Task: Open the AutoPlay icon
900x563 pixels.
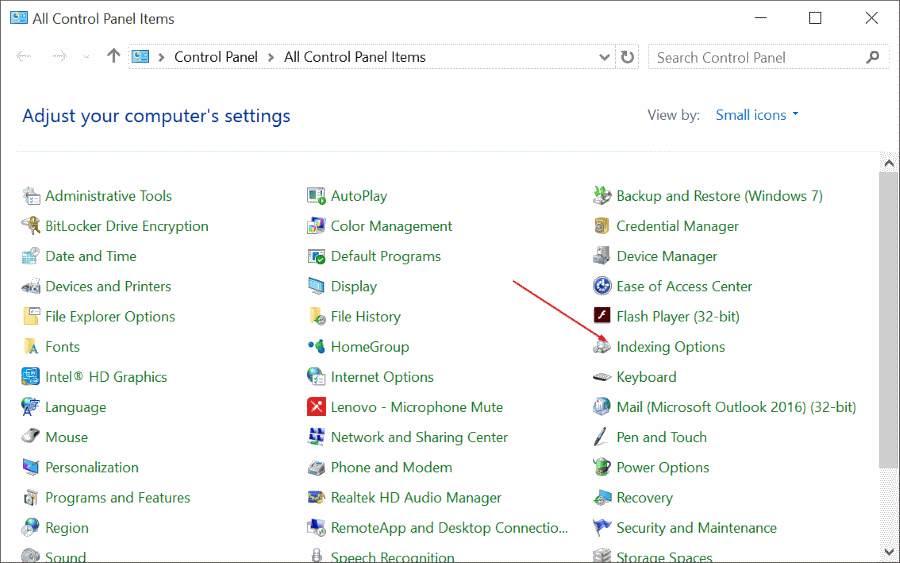Action: (x=316, y=196)
